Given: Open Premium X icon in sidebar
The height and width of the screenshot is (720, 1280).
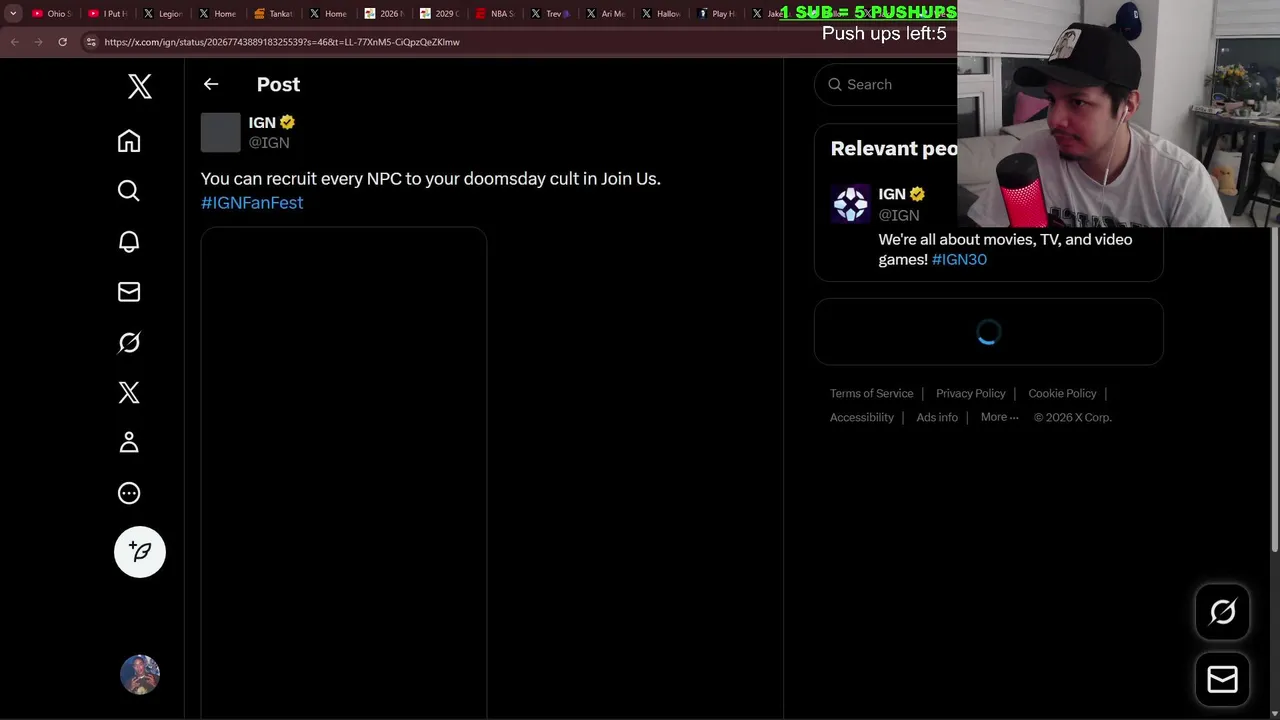Looking at the screenshot, I should coord(129,392).
